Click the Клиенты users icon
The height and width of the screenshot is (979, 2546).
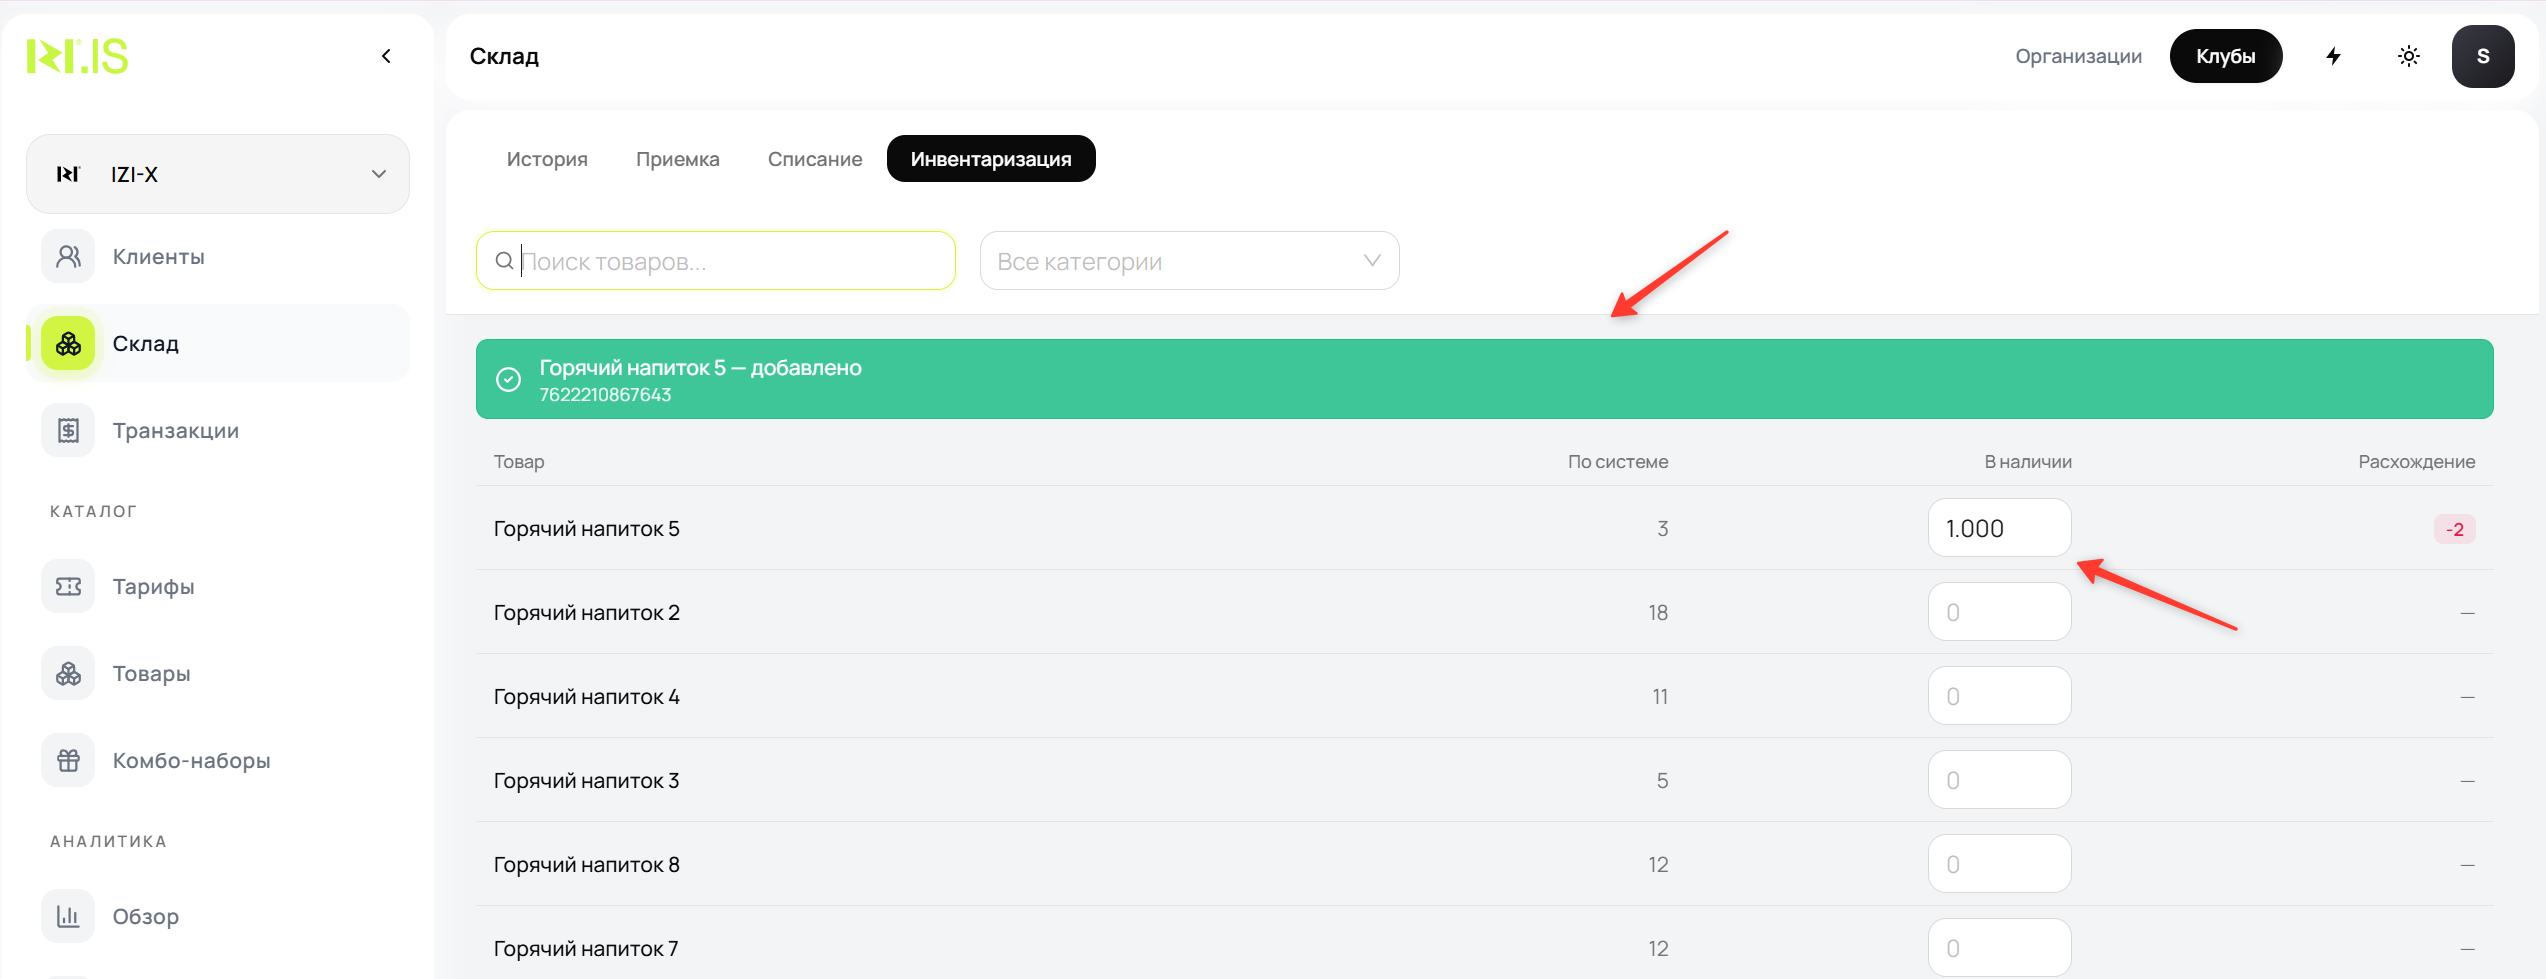(x=68, y=257)
